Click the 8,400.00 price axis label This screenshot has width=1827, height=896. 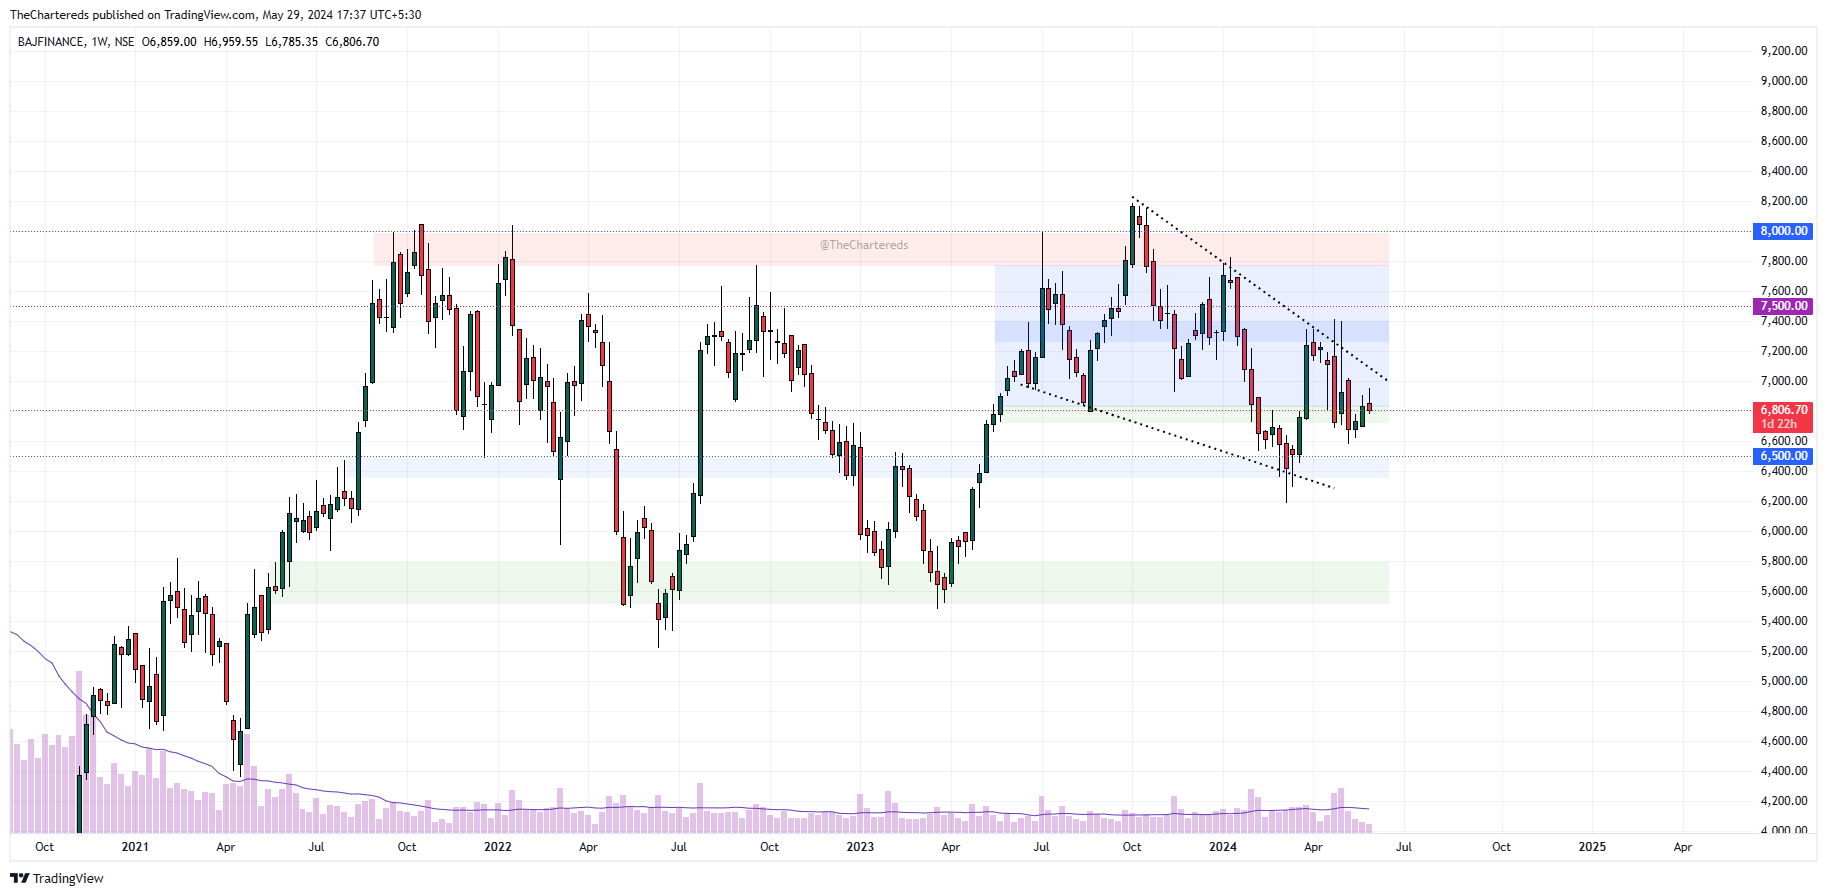[x=1784, y=171]
